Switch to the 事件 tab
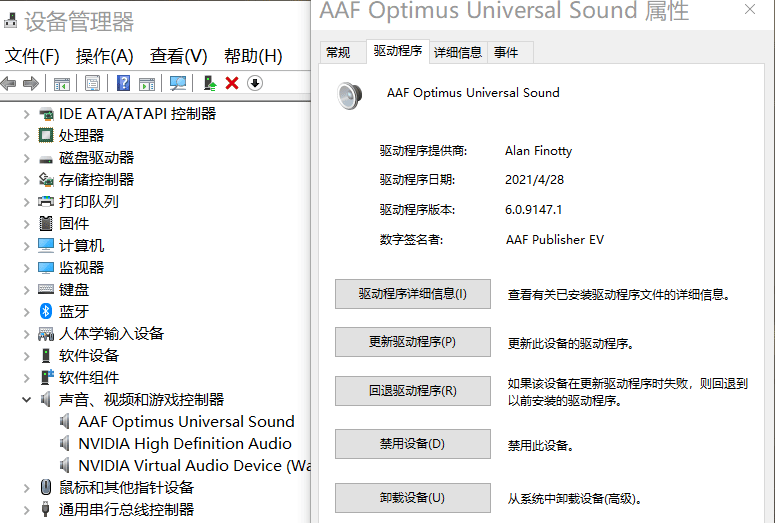This screenshot has width=777, height=523. tap(510, 53)
